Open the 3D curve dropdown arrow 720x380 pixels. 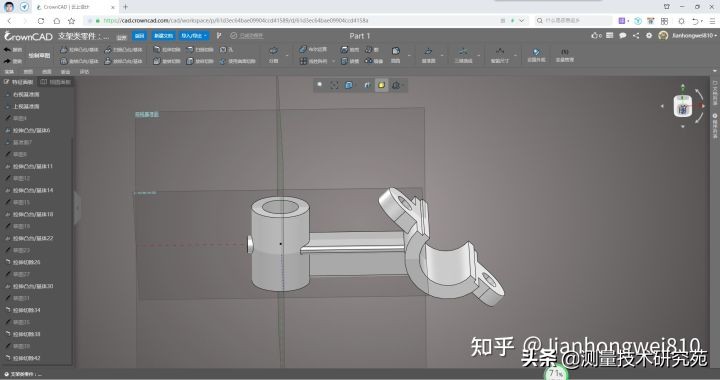[x=478, y=56]
